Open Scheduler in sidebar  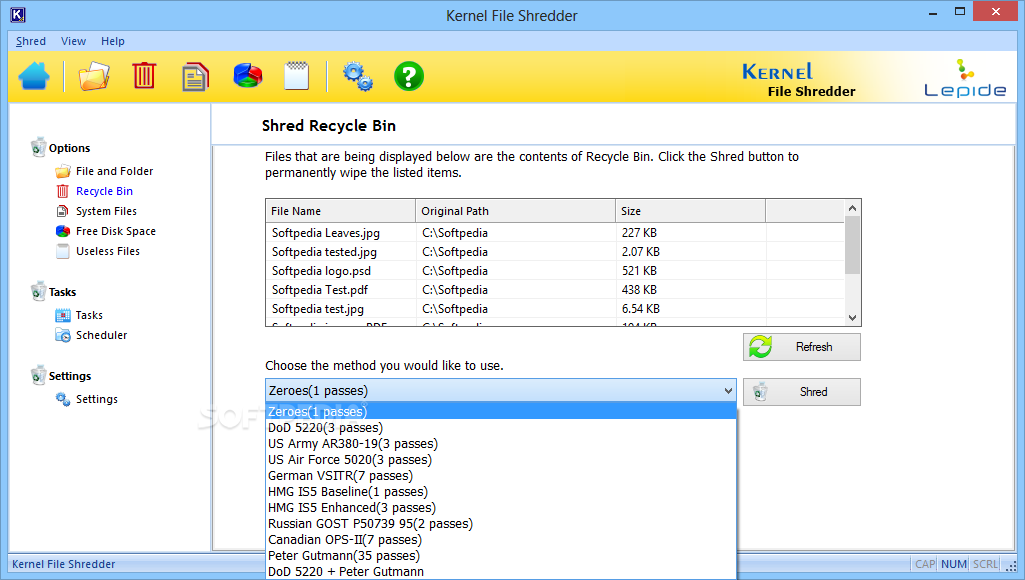point(101,335)
